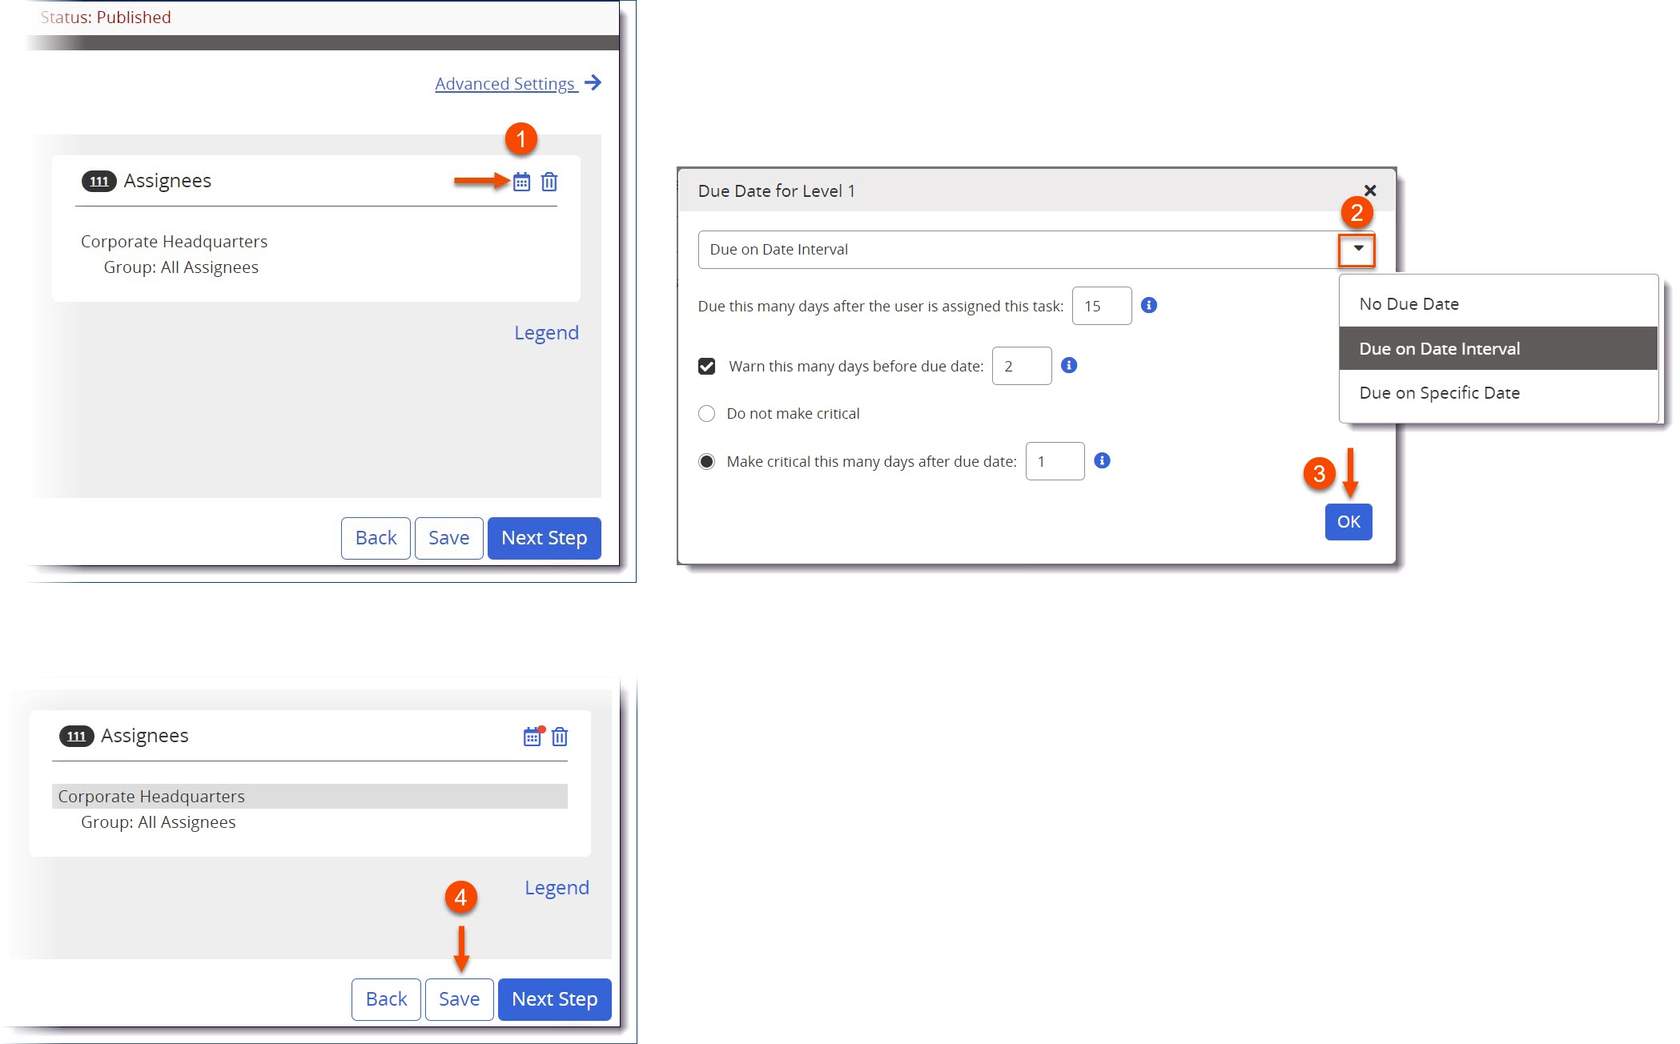Pick the highlighted Due on Date Interval option
This screenshot has width=1680, height=1044.
1439,349
